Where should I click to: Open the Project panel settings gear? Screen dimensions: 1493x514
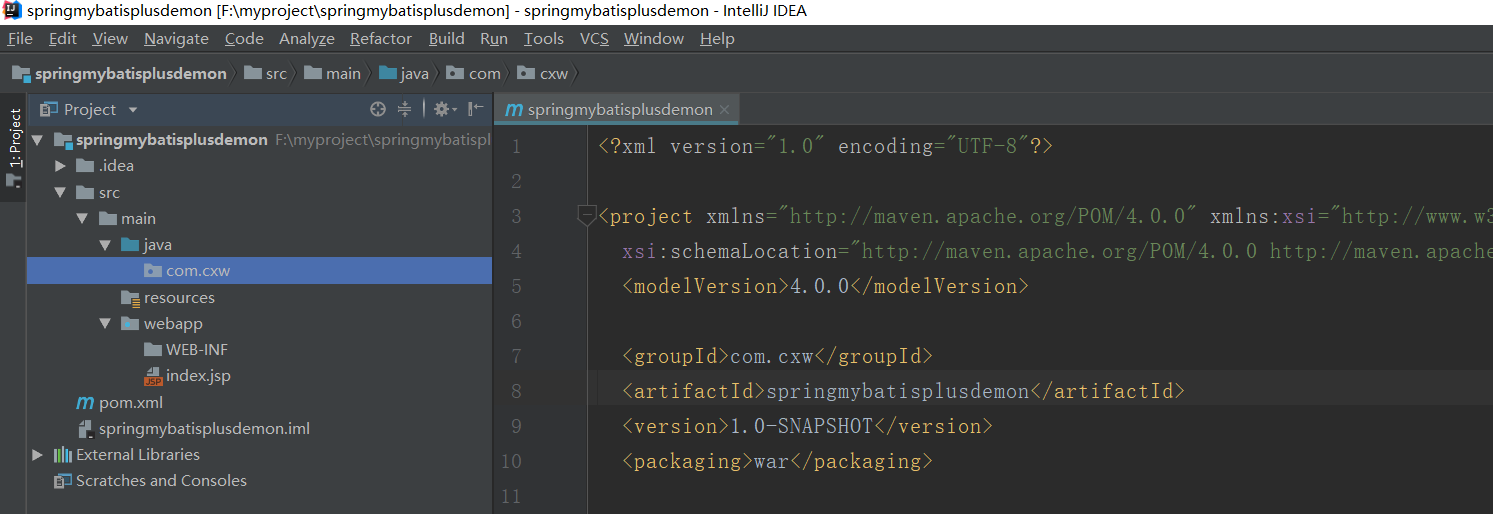tap(443, 109)
